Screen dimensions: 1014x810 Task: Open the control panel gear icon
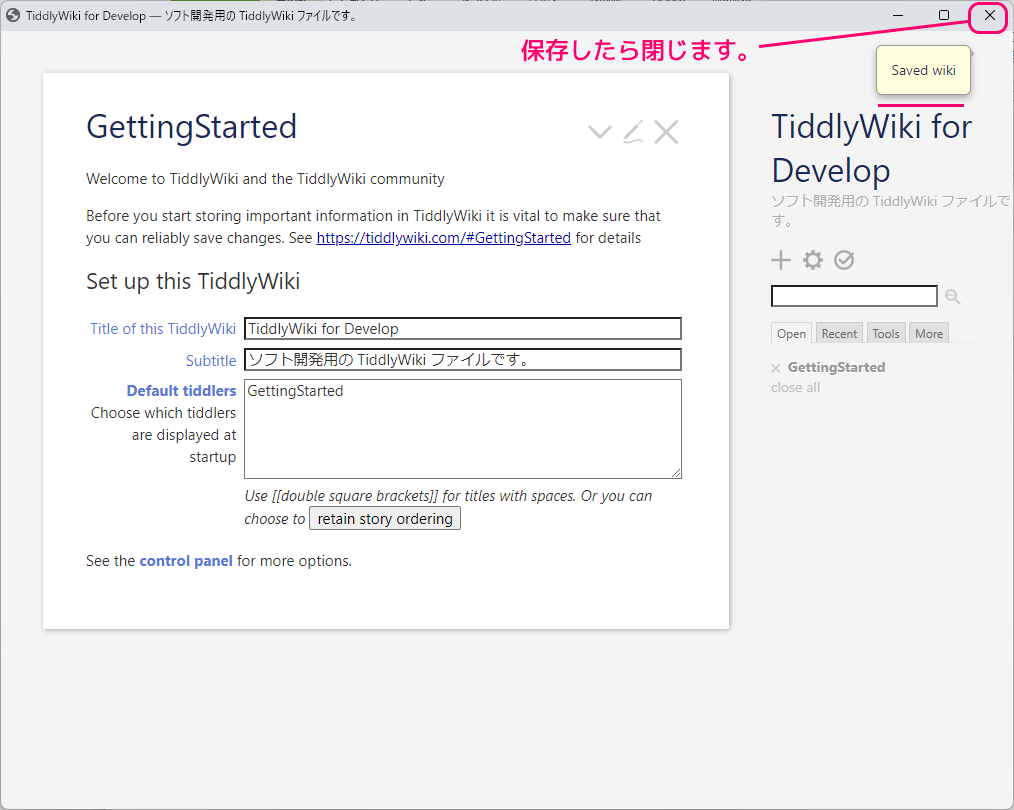(x=812, y=259)
